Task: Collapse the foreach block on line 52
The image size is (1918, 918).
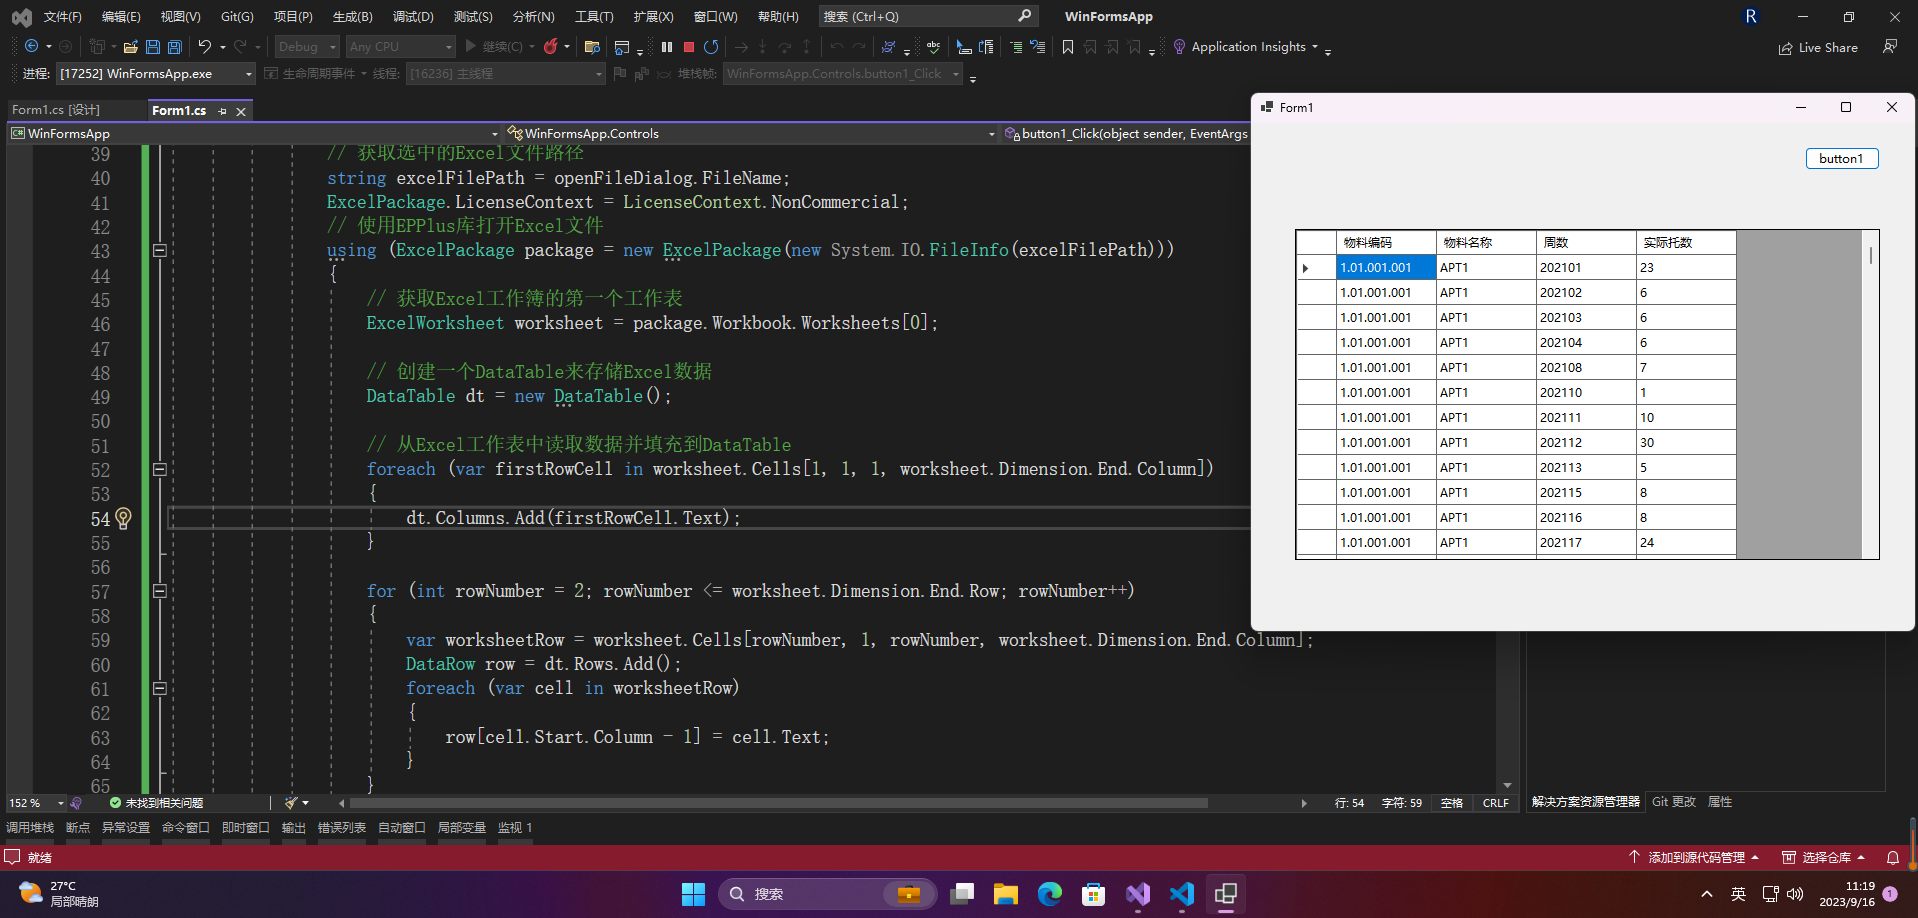Action: [x=159, y=469]
